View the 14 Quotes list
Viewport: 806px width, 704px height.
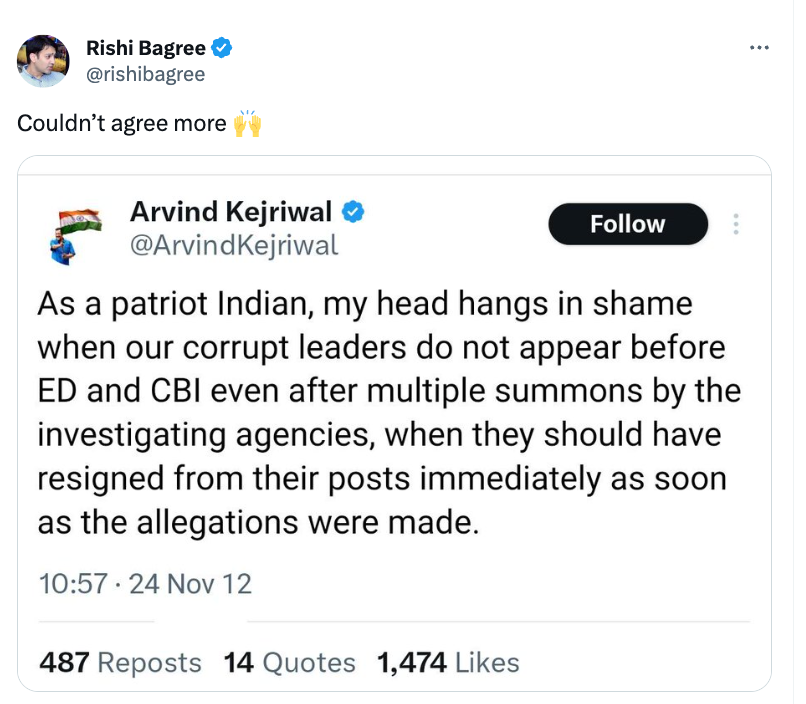(290, 662)
